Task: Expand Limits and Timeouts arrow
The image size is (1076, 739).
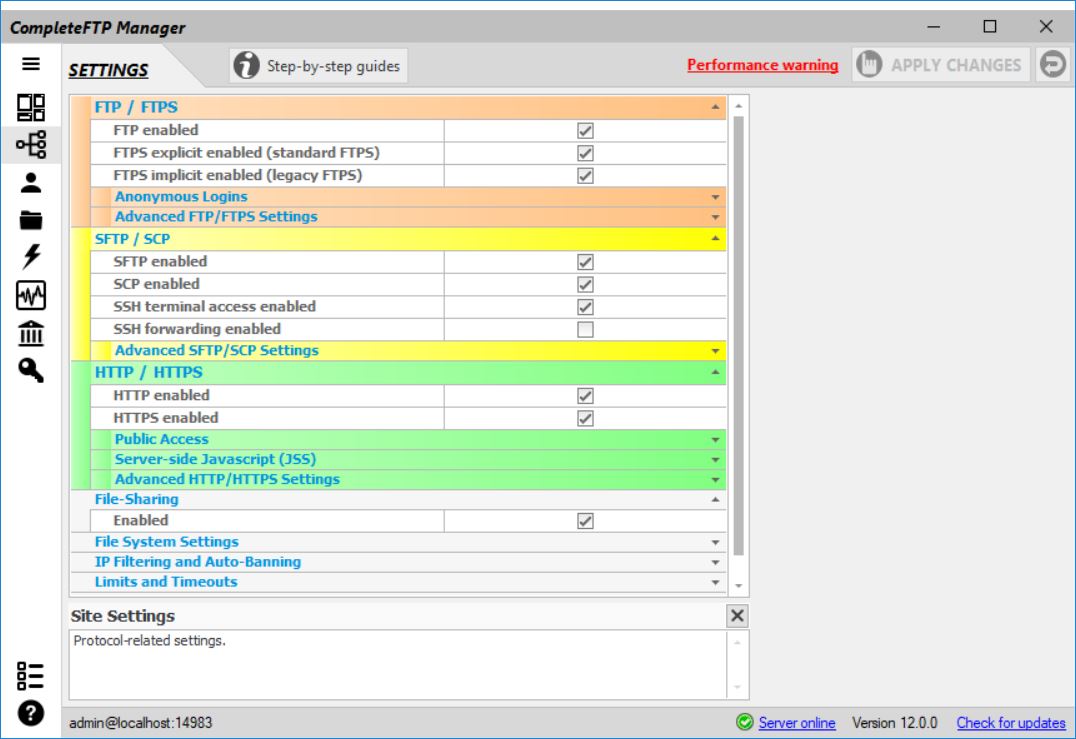Action: 715,583
